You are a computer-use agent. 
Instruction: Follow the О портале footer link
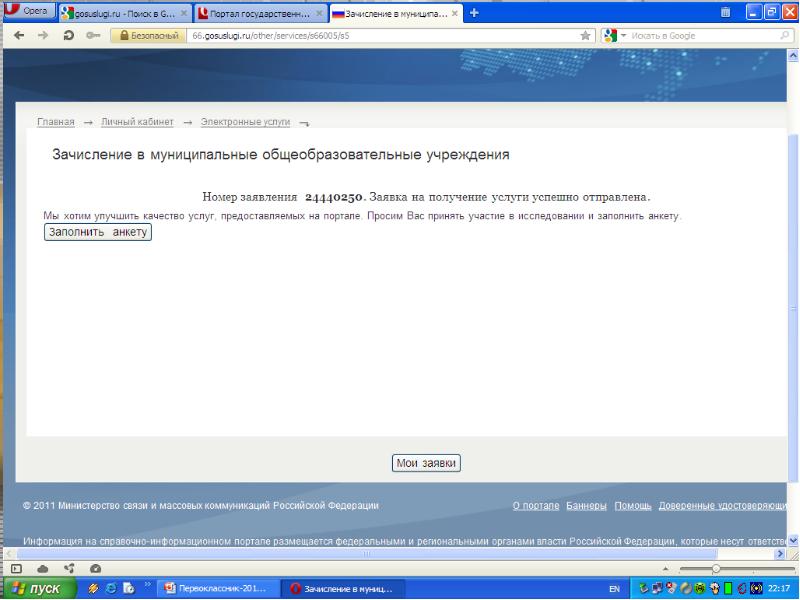click(x=535, y=506)
